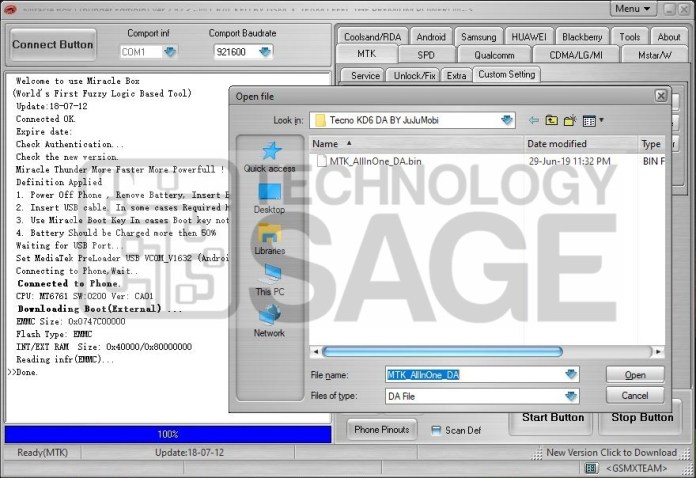Screen dimensions: 696x478
Task: Open the View menu icon in dialog
Action: tap(593, 120)
